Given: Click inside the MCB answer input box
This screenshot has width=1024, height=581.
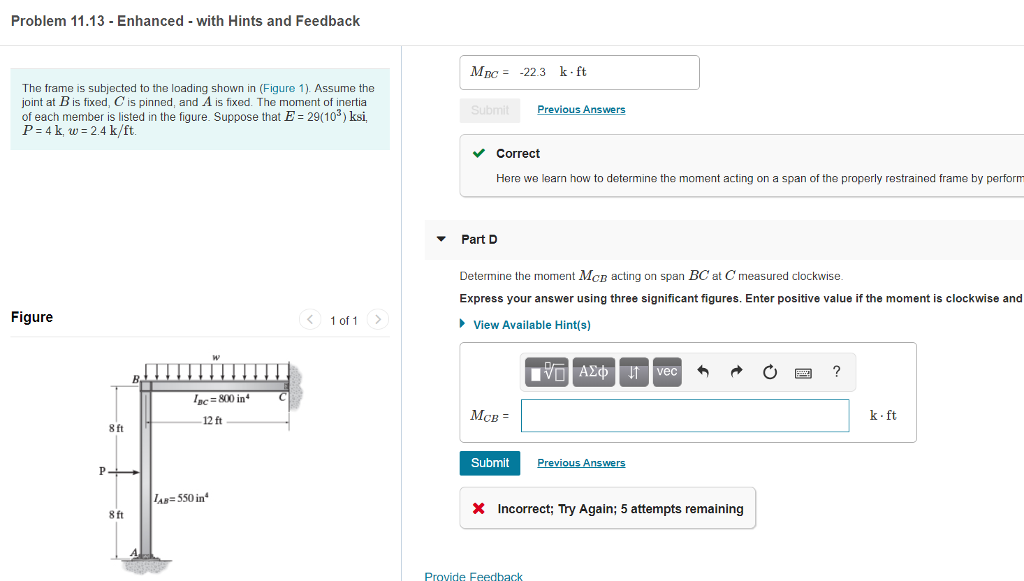Looking at the screenshot, I should pyautogui.click(x=684, y=415).
